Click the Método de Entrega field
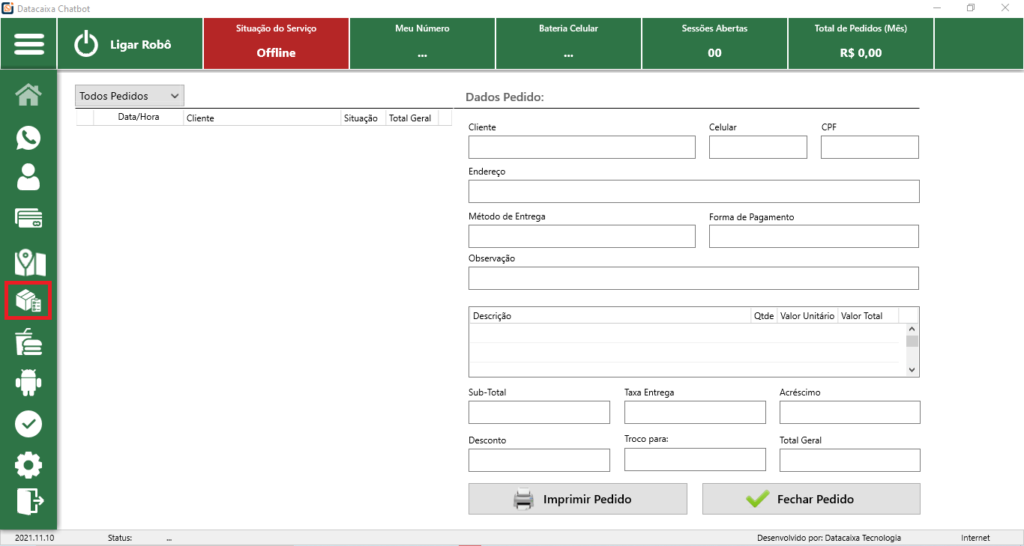 pos(582,236)
